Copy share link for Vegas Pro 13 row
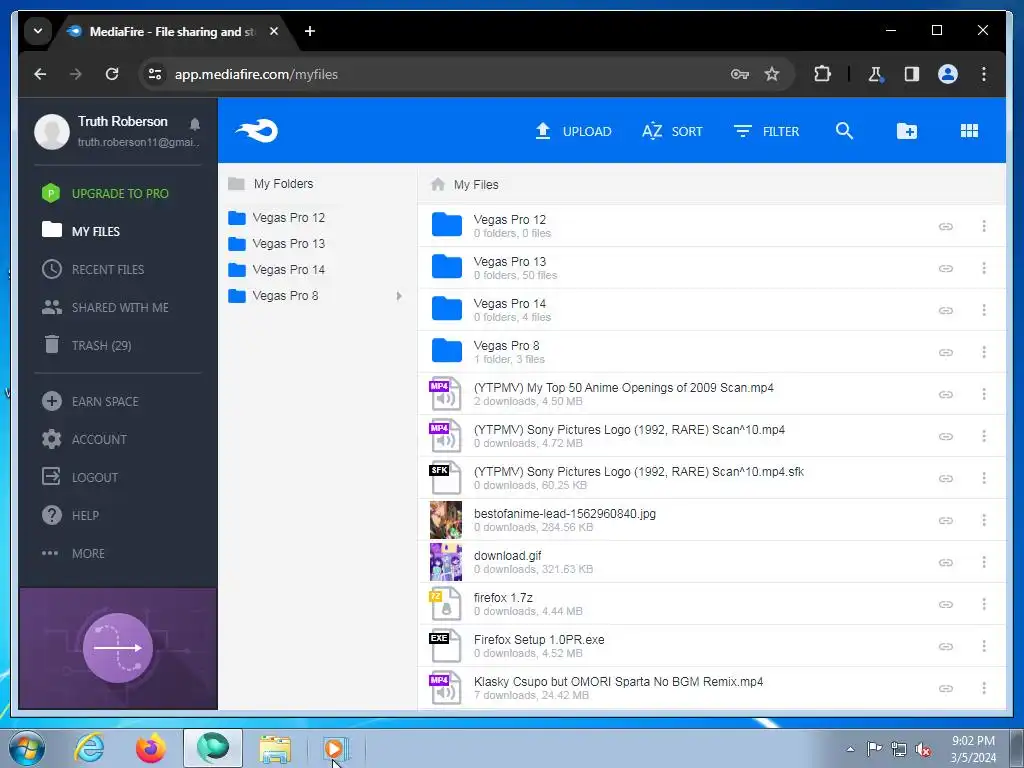1024x768 pixels. 945,268
